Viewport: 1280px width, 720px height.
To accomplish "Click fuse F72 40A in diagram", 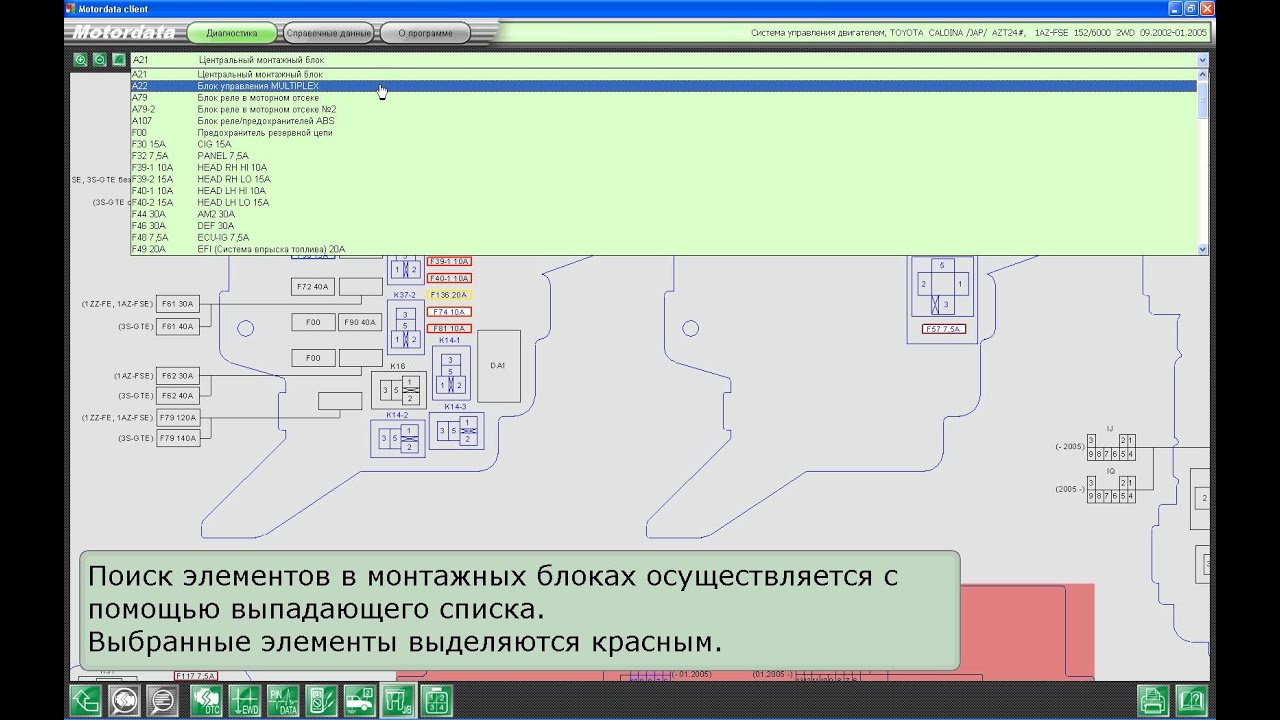I will pos(313,287).
